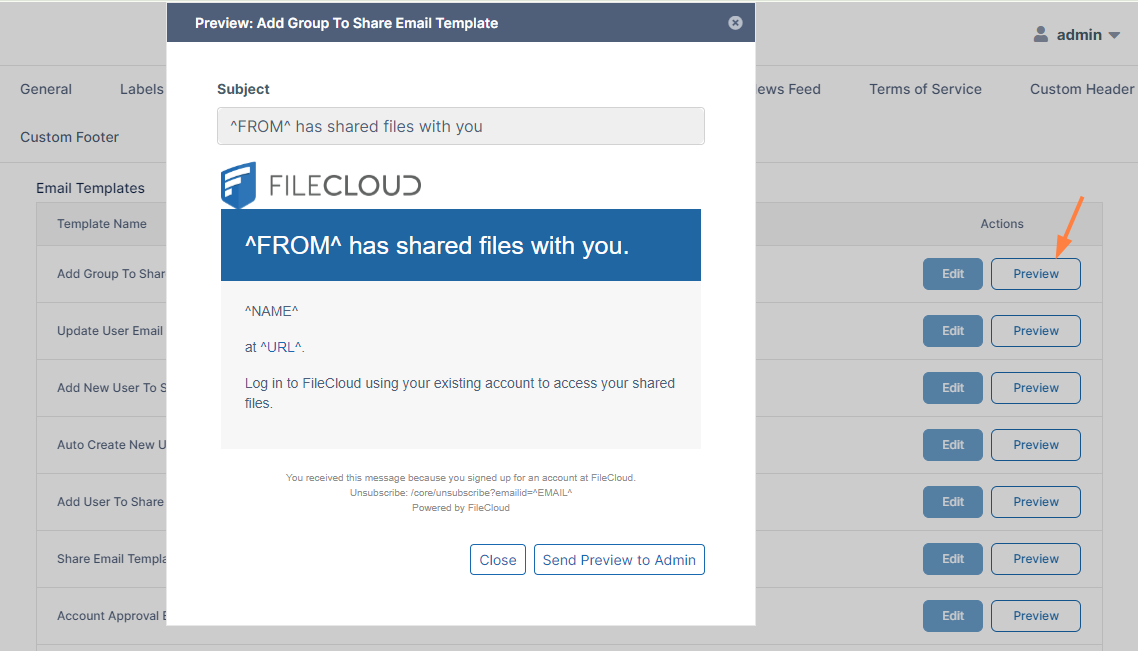Screen dimensions: 1138x651
Task: Open the Terms of Service tab
Action: [x=925, y=89]
